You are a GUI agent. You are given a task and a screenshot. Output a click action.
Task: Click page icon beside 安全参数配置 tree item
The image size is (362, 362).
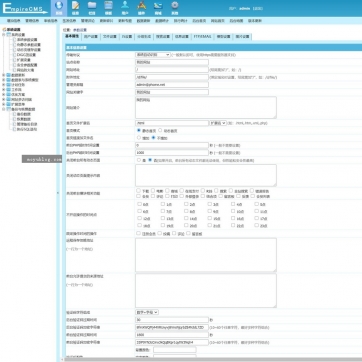(14, 65)
